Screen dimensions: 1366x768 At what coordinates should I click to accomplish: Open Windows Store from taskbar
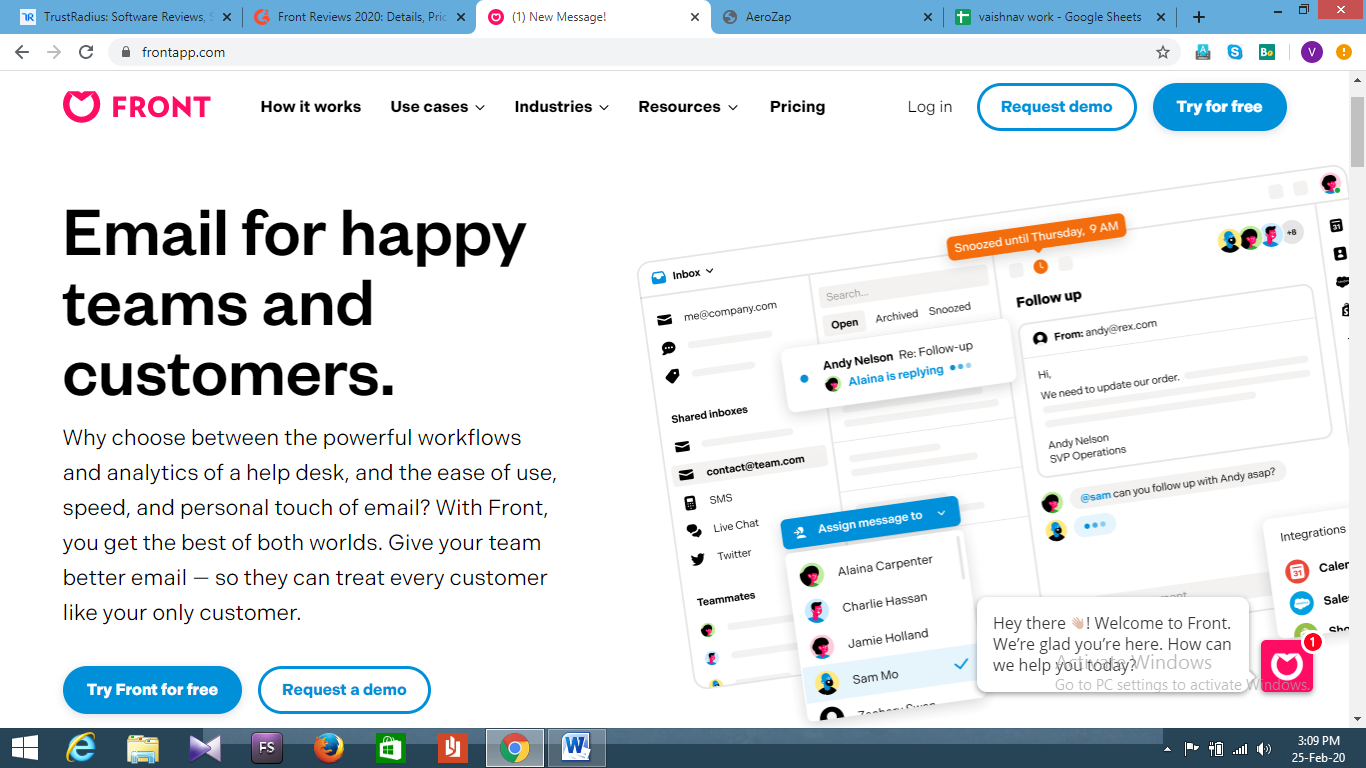tap(390, 748)
